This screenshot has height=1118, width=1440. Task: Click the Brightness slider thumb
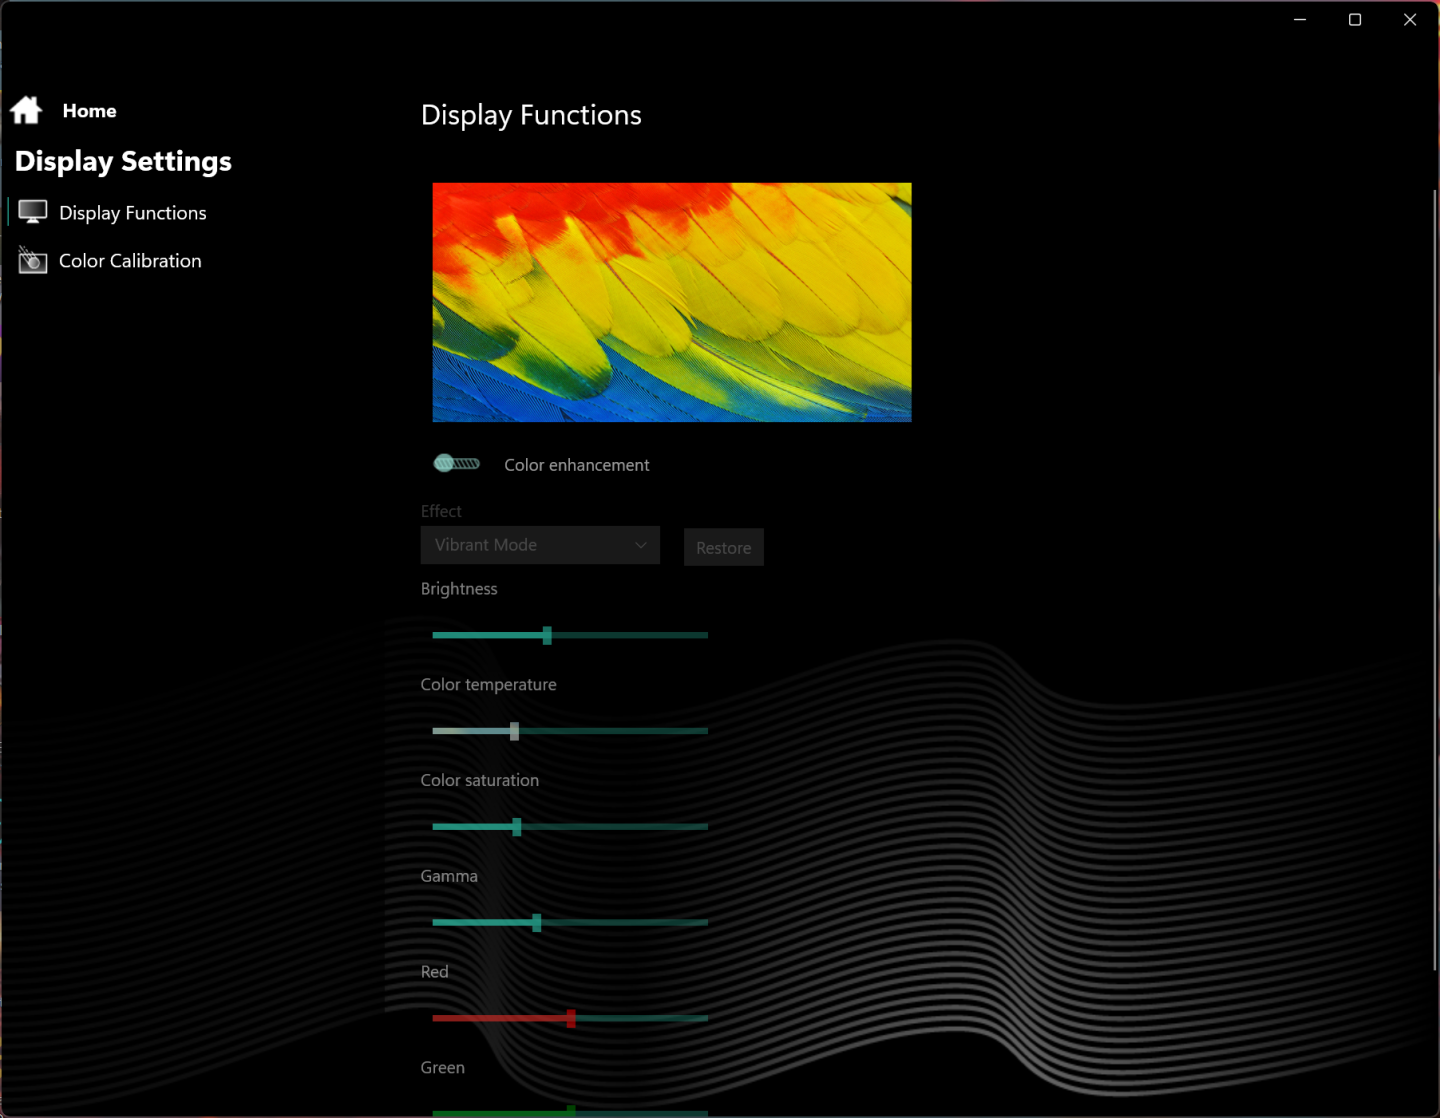tap(547, 635)
